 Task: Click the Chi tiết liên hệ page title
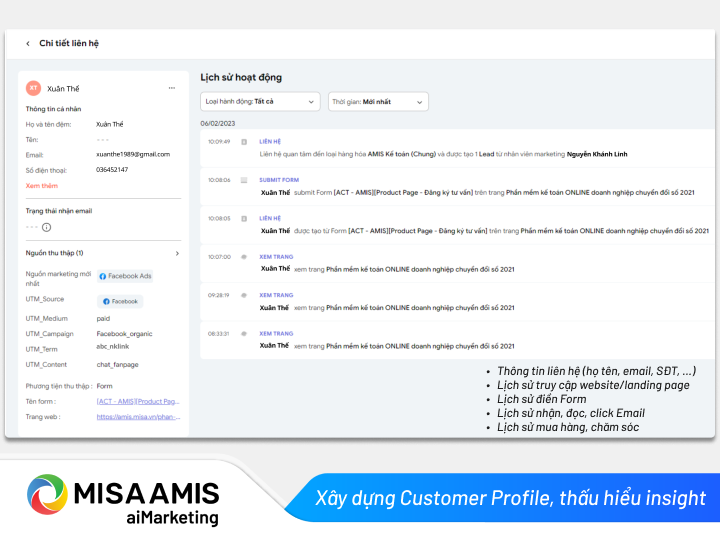pyautogui.click(x=69, y=43)
